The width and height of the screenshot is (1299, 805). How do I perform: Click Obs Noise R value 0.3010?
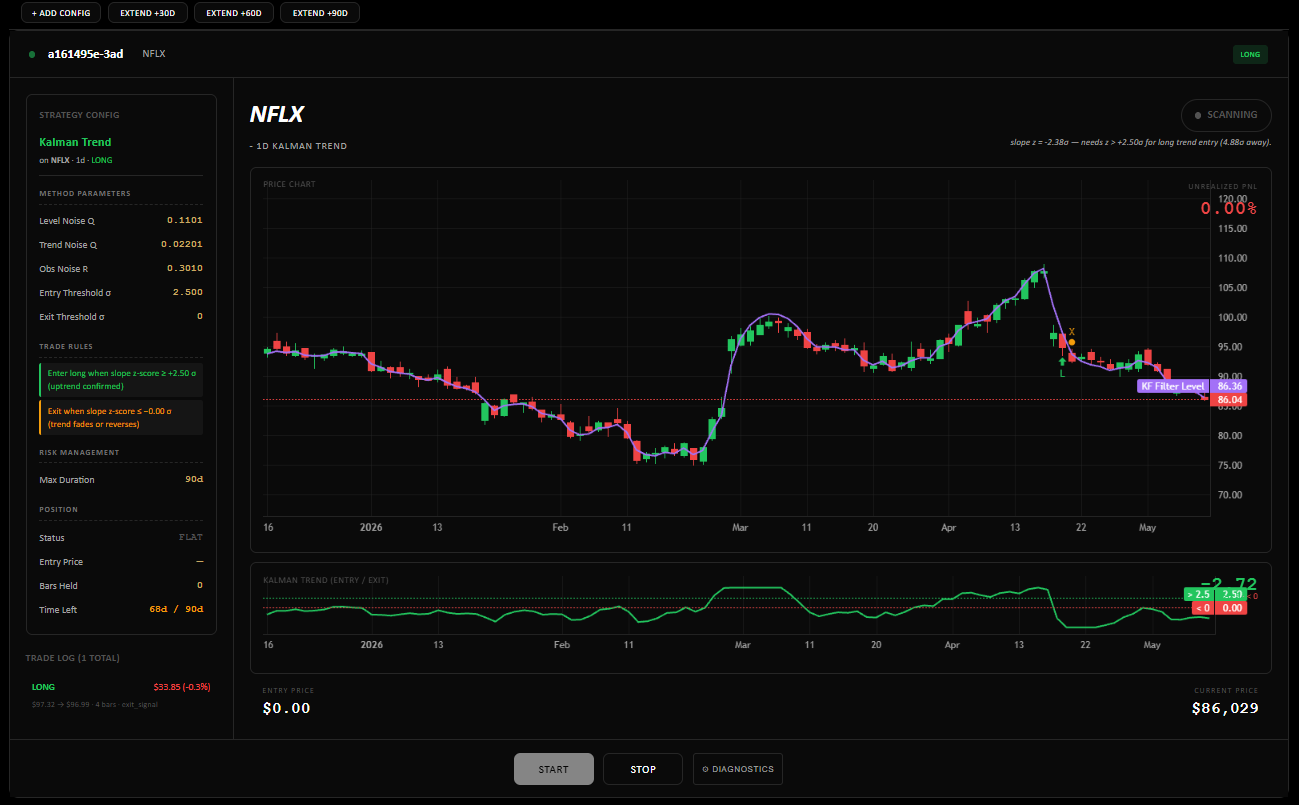tap(185, 268)
